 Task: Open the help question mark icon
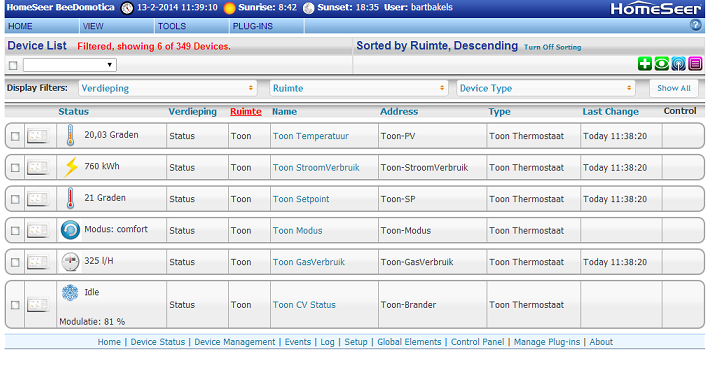pyautogui.click(x=695, y=25)
